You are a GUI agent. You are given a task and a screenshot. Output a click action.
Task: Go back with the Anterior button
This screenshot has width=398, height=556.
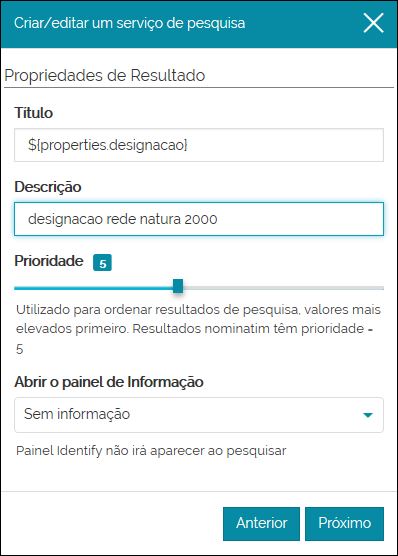[261, 524]
